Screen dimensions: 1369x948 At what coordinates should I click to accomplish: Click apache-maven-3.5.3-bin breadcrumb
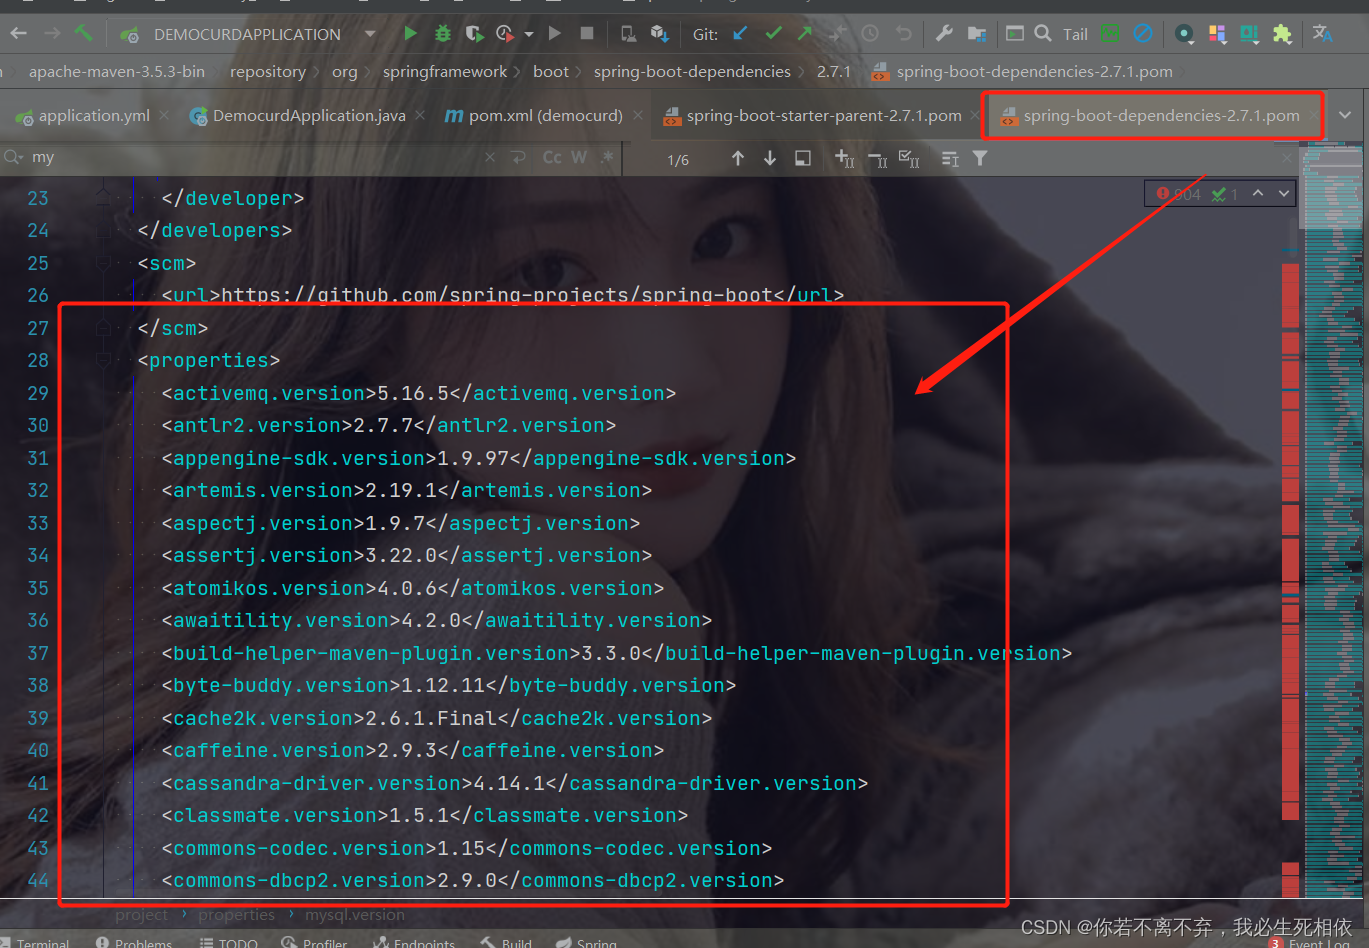[x=117, y=72]
